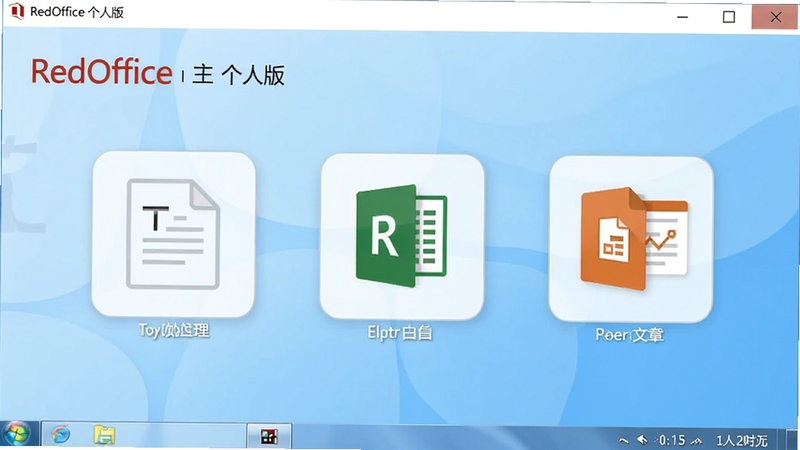The image size is (800, 450).
Task: Click the 'Poen' label under presentation tile
Action: [x=630, y=335]
